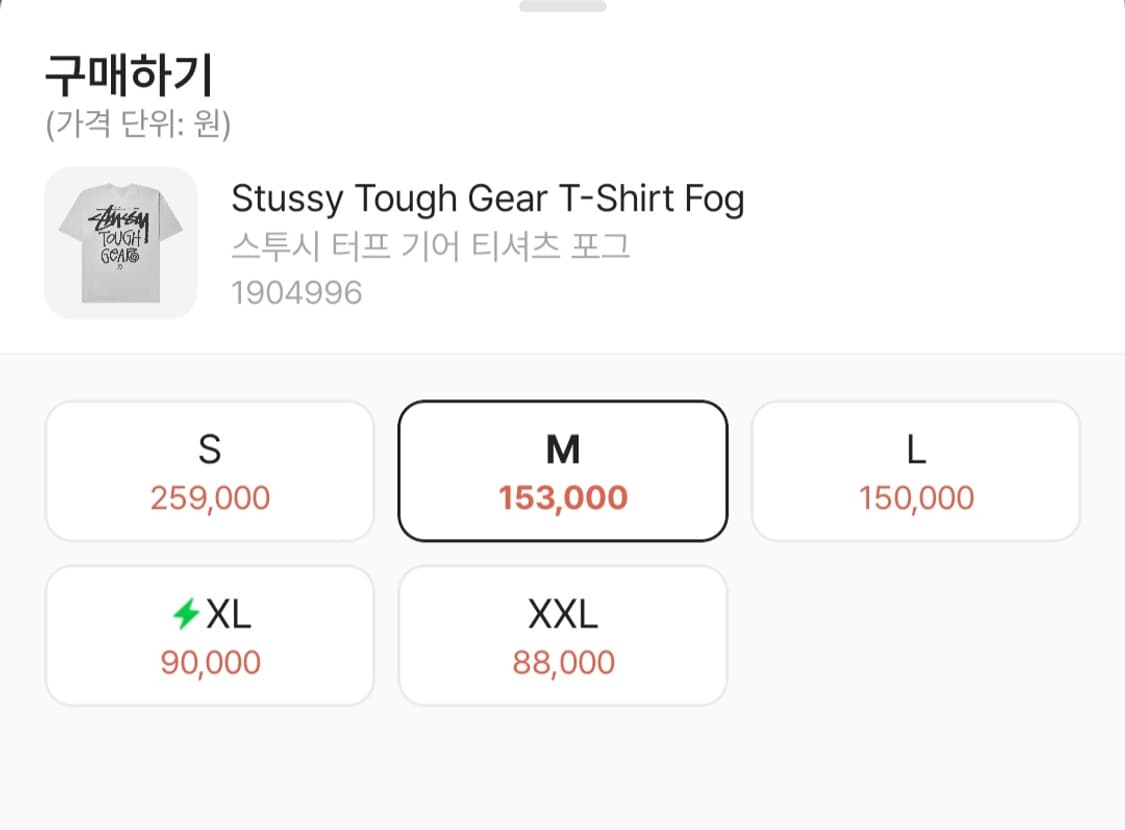Click the Stussy Tough Gear T-Shirt Fog title
The image size is (1125, 830).
pos(488,199)
